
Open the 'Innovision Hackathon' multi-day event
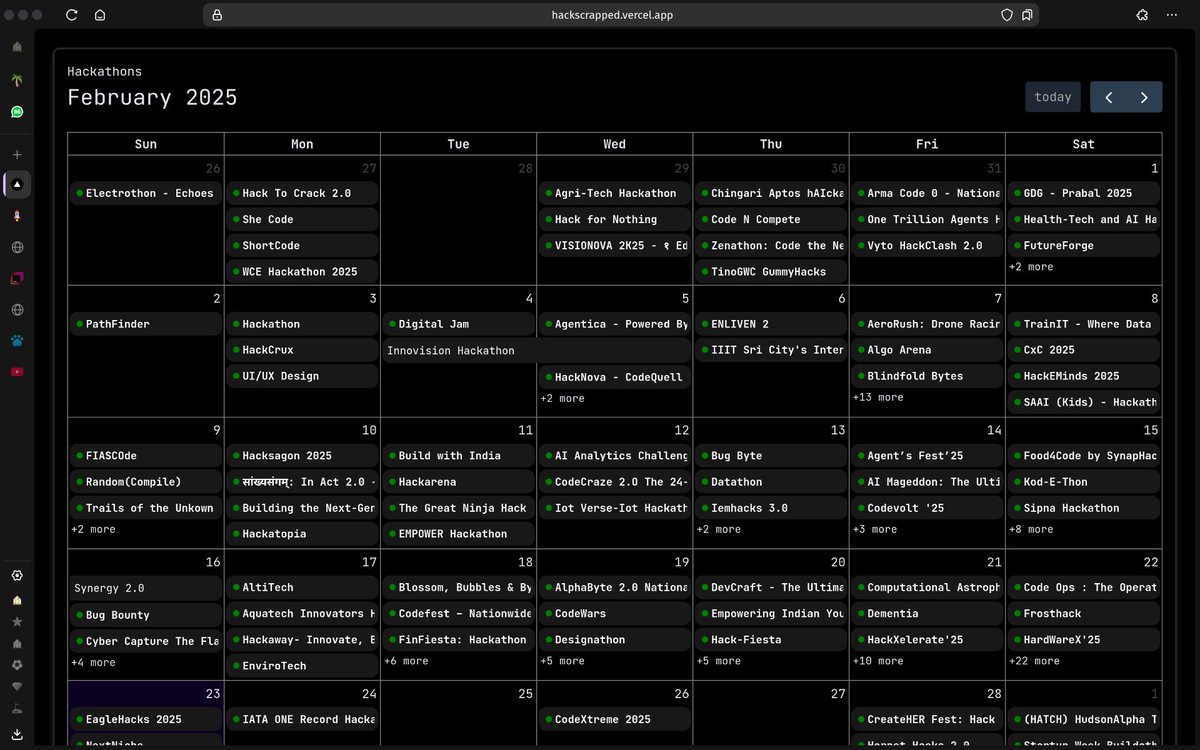click(x=536, y=350)
